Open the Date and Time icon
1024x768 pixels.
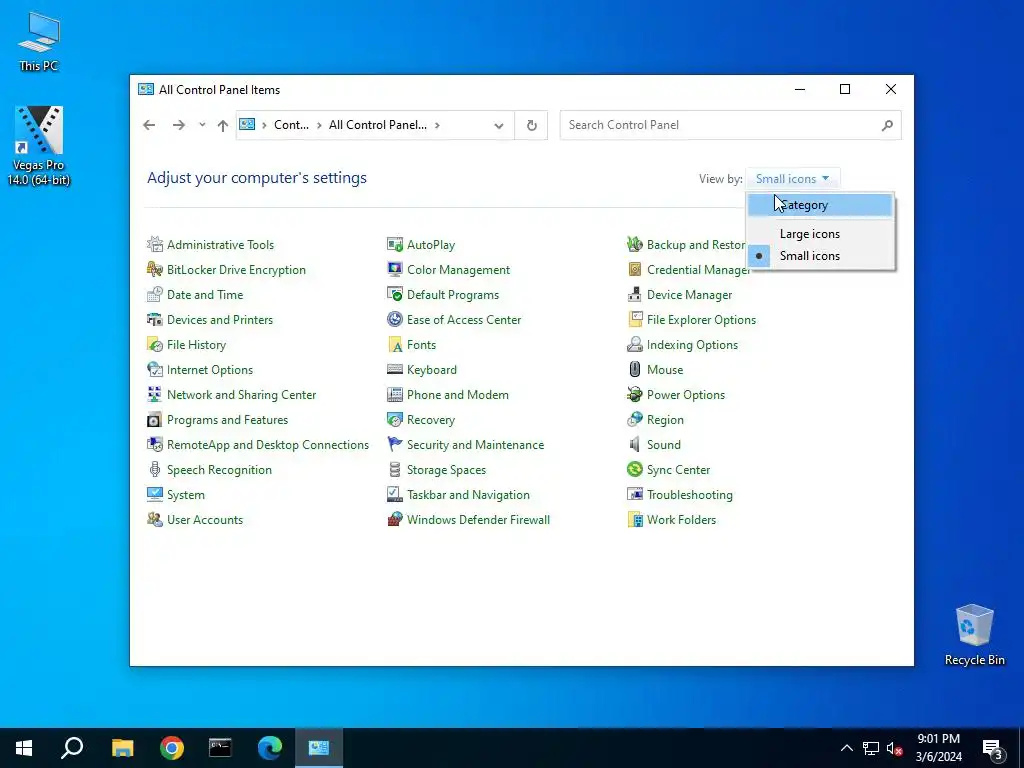pos(155,295)
